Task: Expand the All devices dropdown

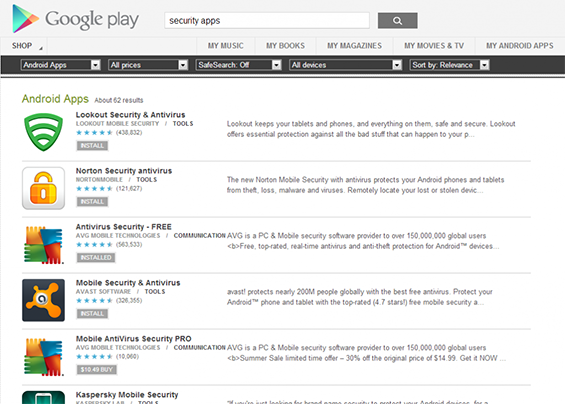Action: (x=346, y=65)
